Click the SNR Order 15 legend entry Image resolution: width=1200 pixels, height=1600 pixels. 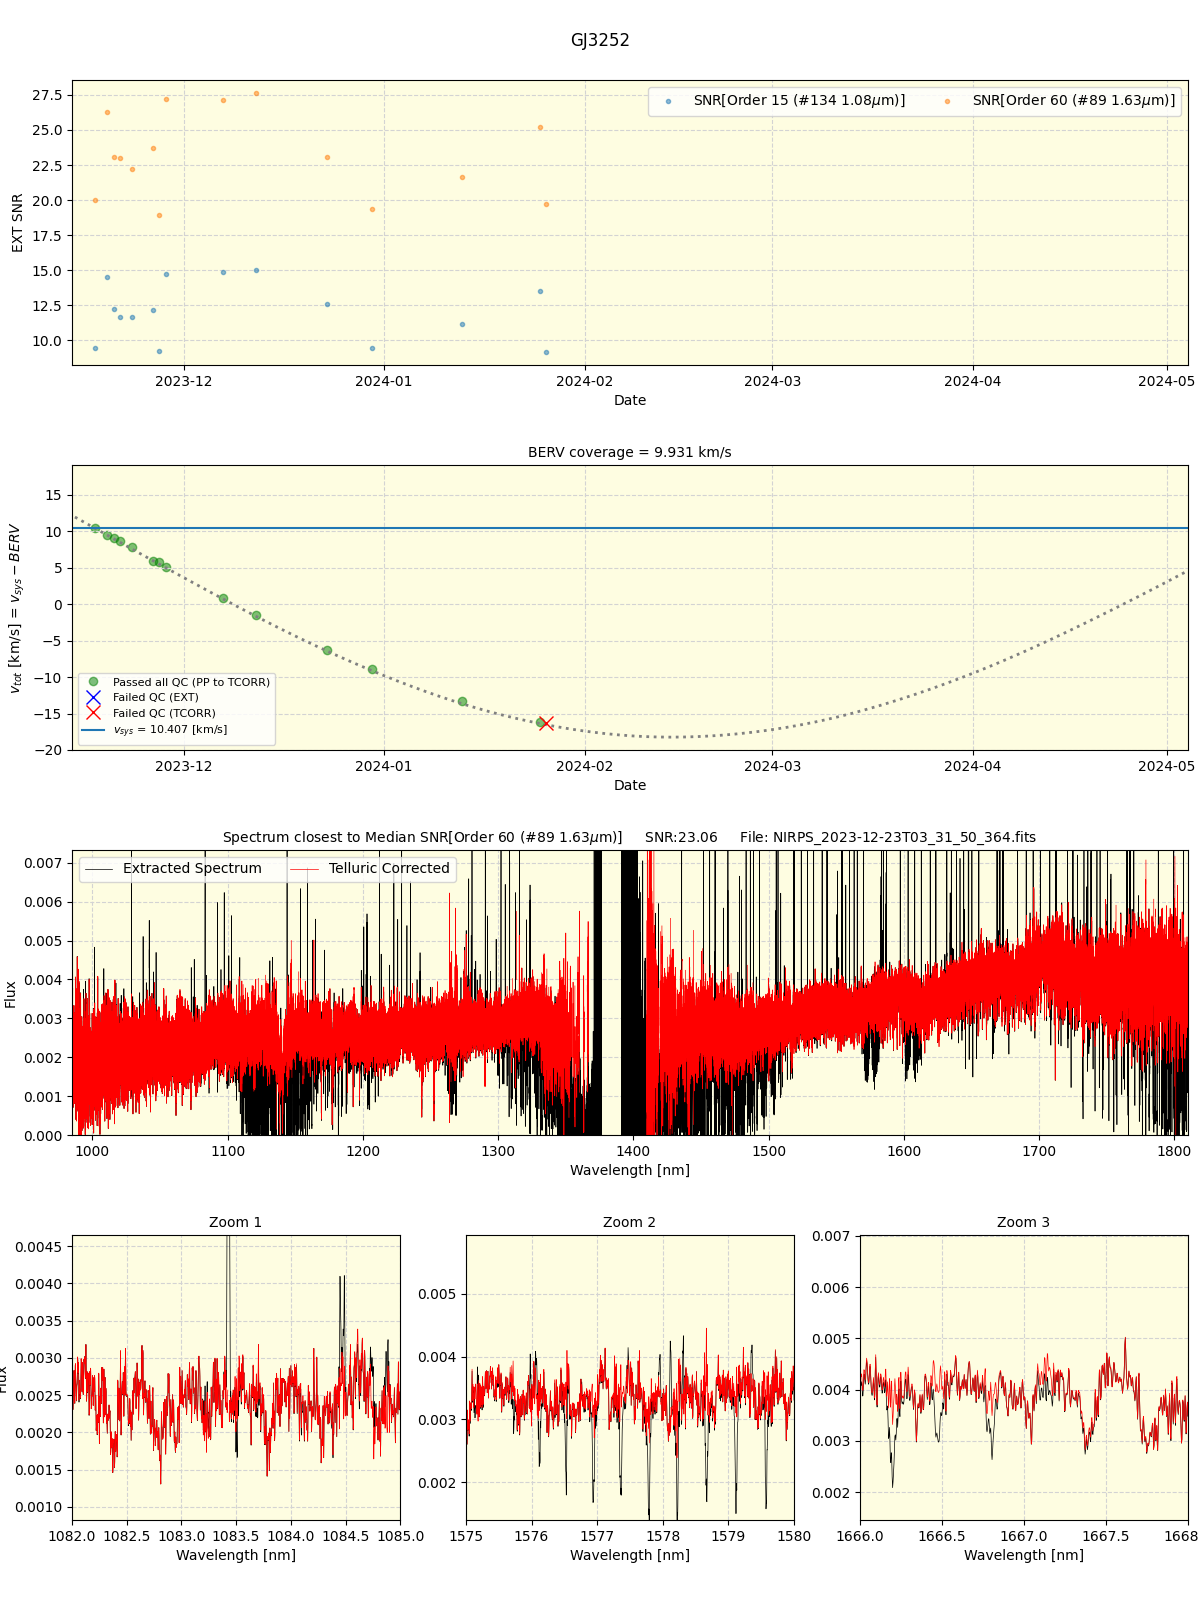click(x=785, y=101)
